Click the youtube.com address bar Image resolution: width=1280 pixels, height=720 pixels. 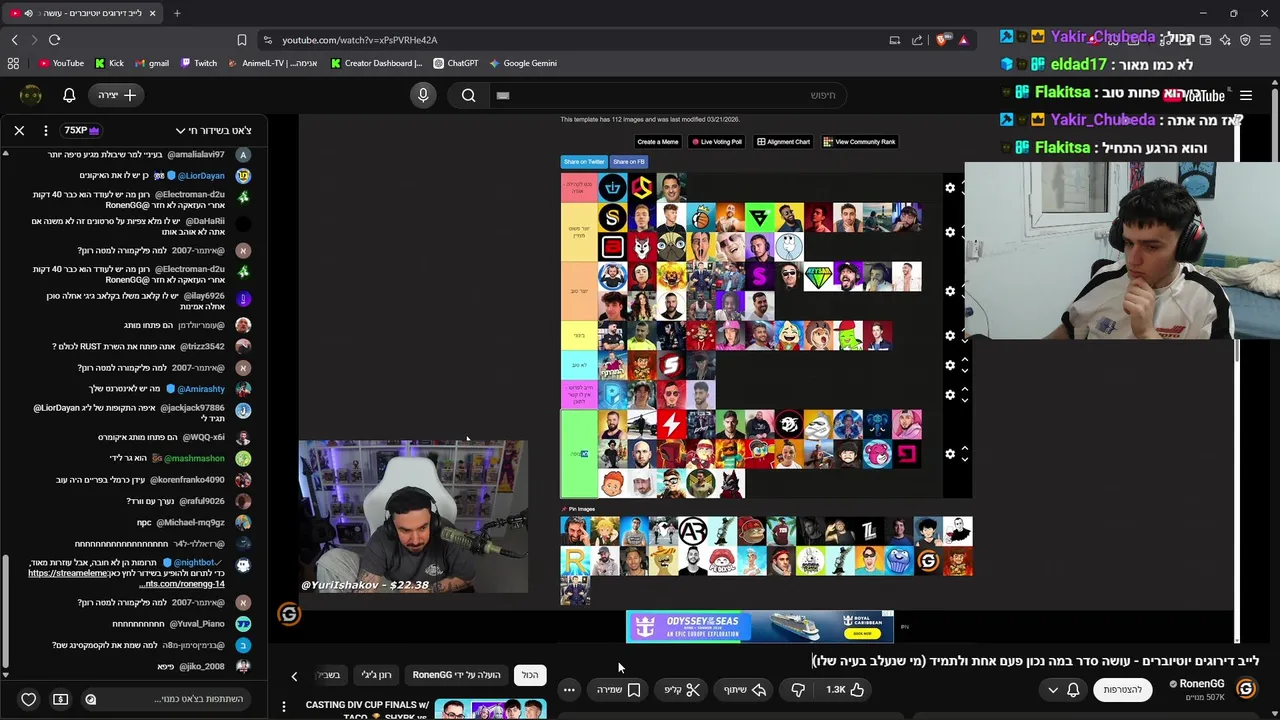click(570, 40)
